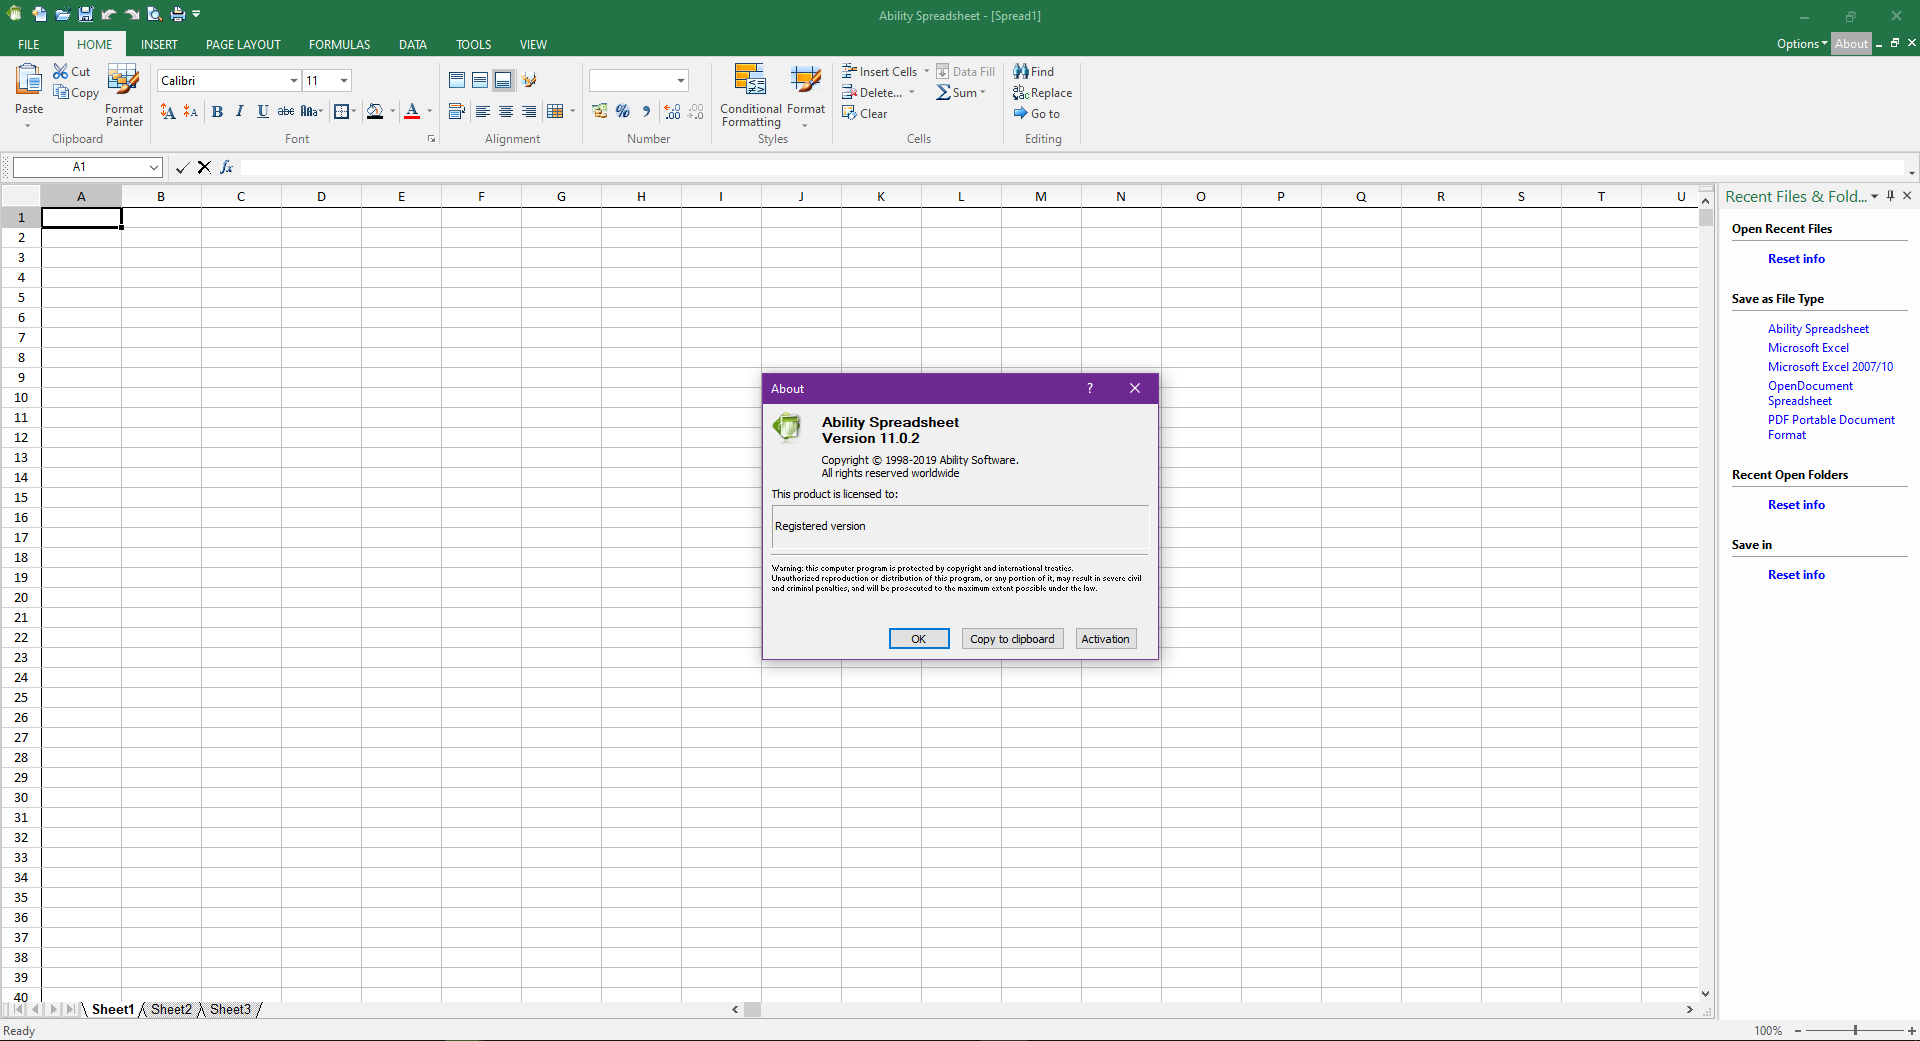Open the number format dropdown

(x=681, y=80)
